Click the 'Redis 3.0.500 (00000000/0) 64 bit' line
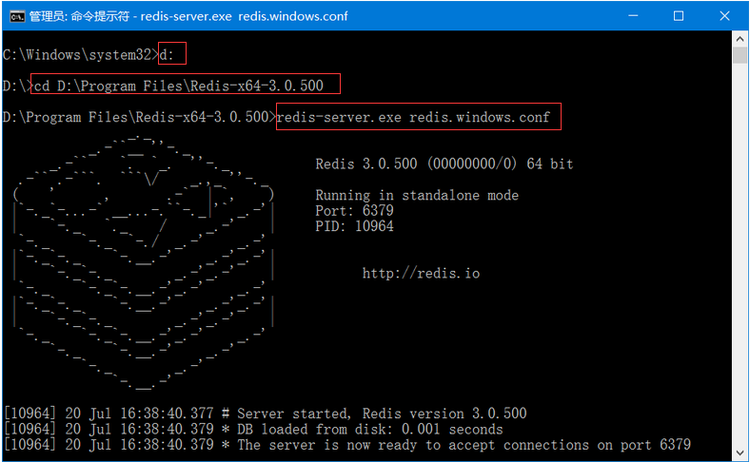The image size is (750, 462). coord(444,164)
